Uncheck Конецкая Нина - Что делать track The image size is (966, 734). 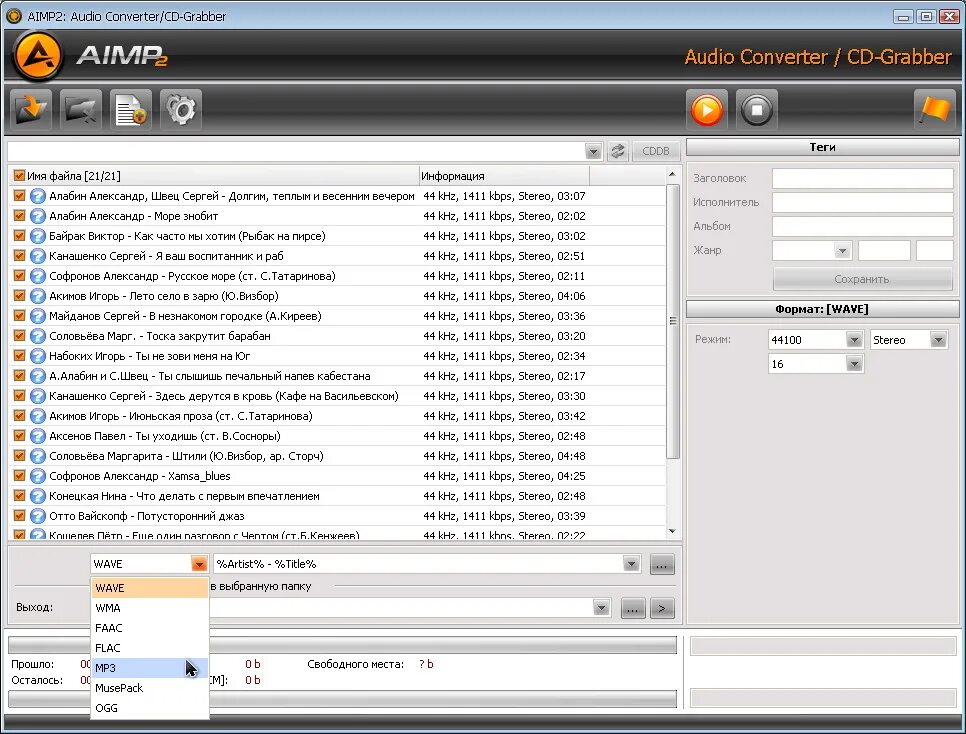[19, 495]
